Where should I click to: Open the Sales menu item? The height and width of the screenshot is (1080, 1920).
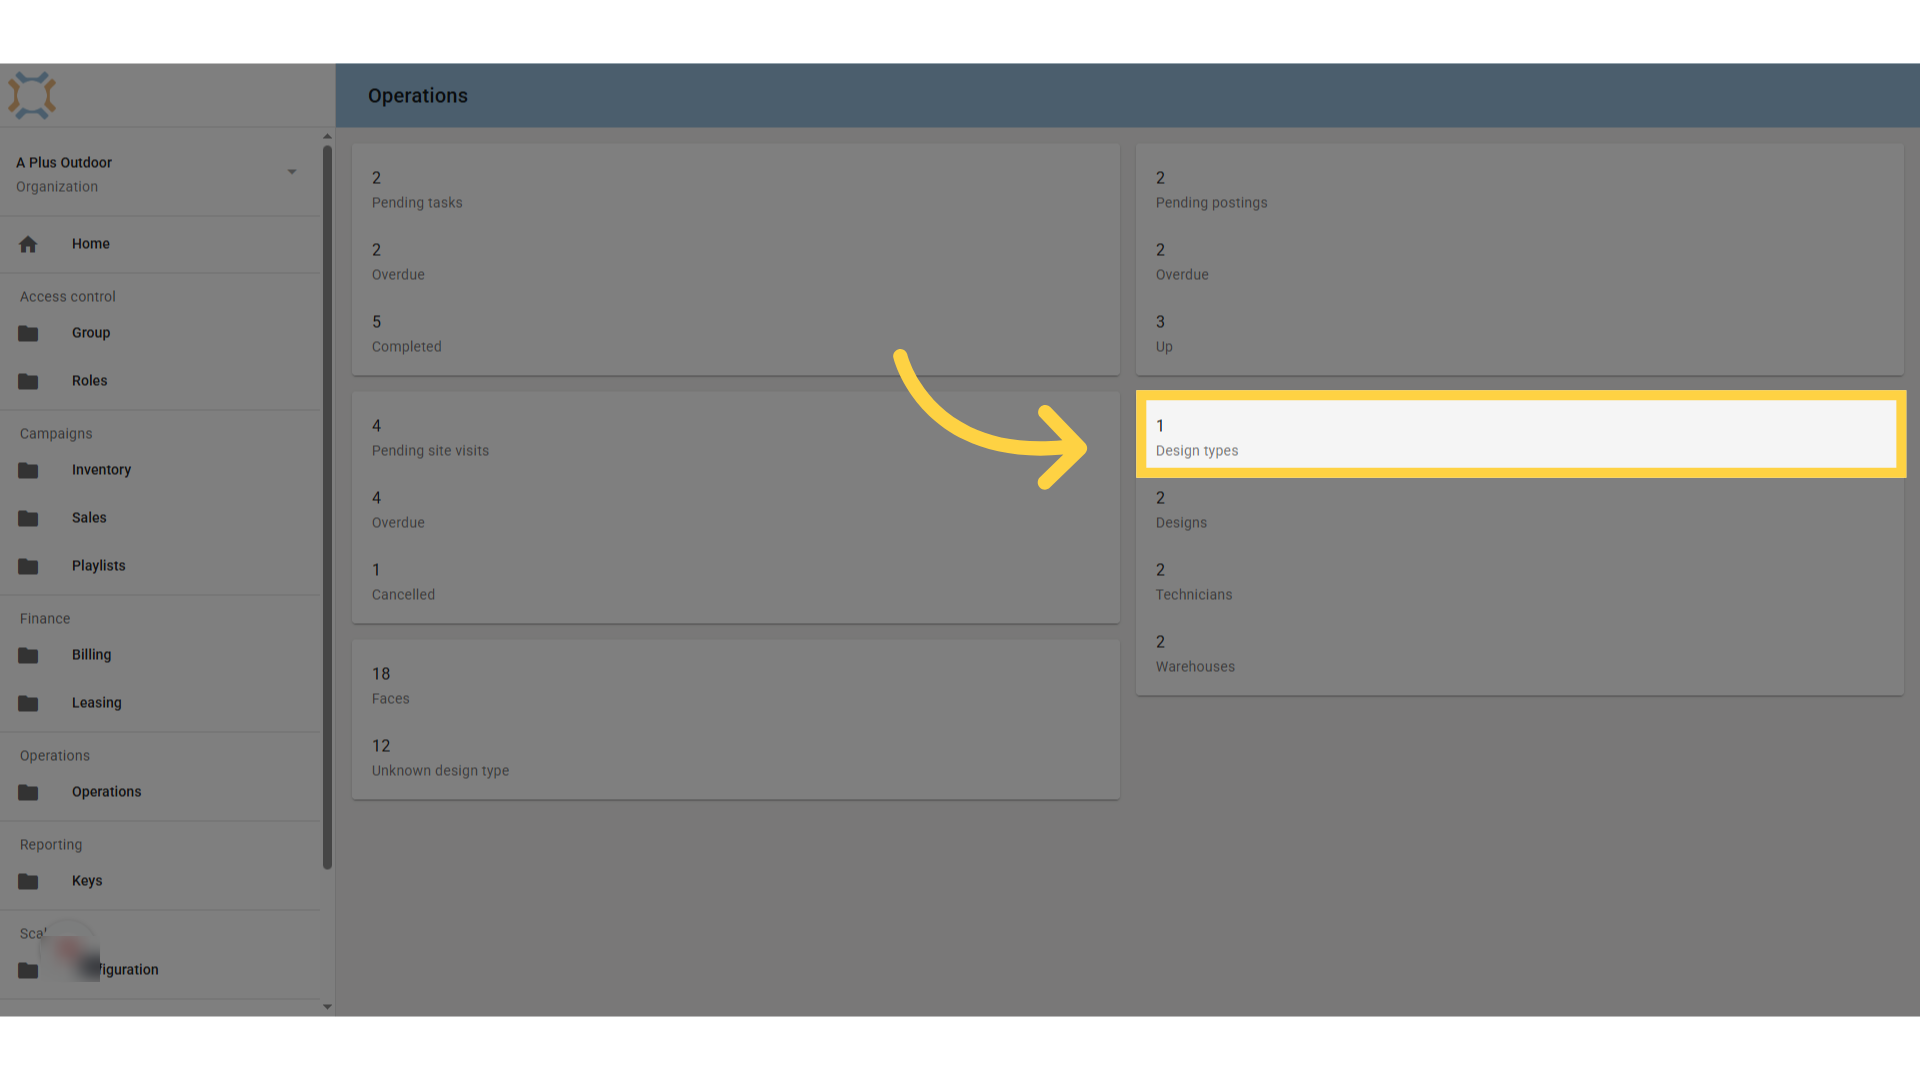click(160, 518)
